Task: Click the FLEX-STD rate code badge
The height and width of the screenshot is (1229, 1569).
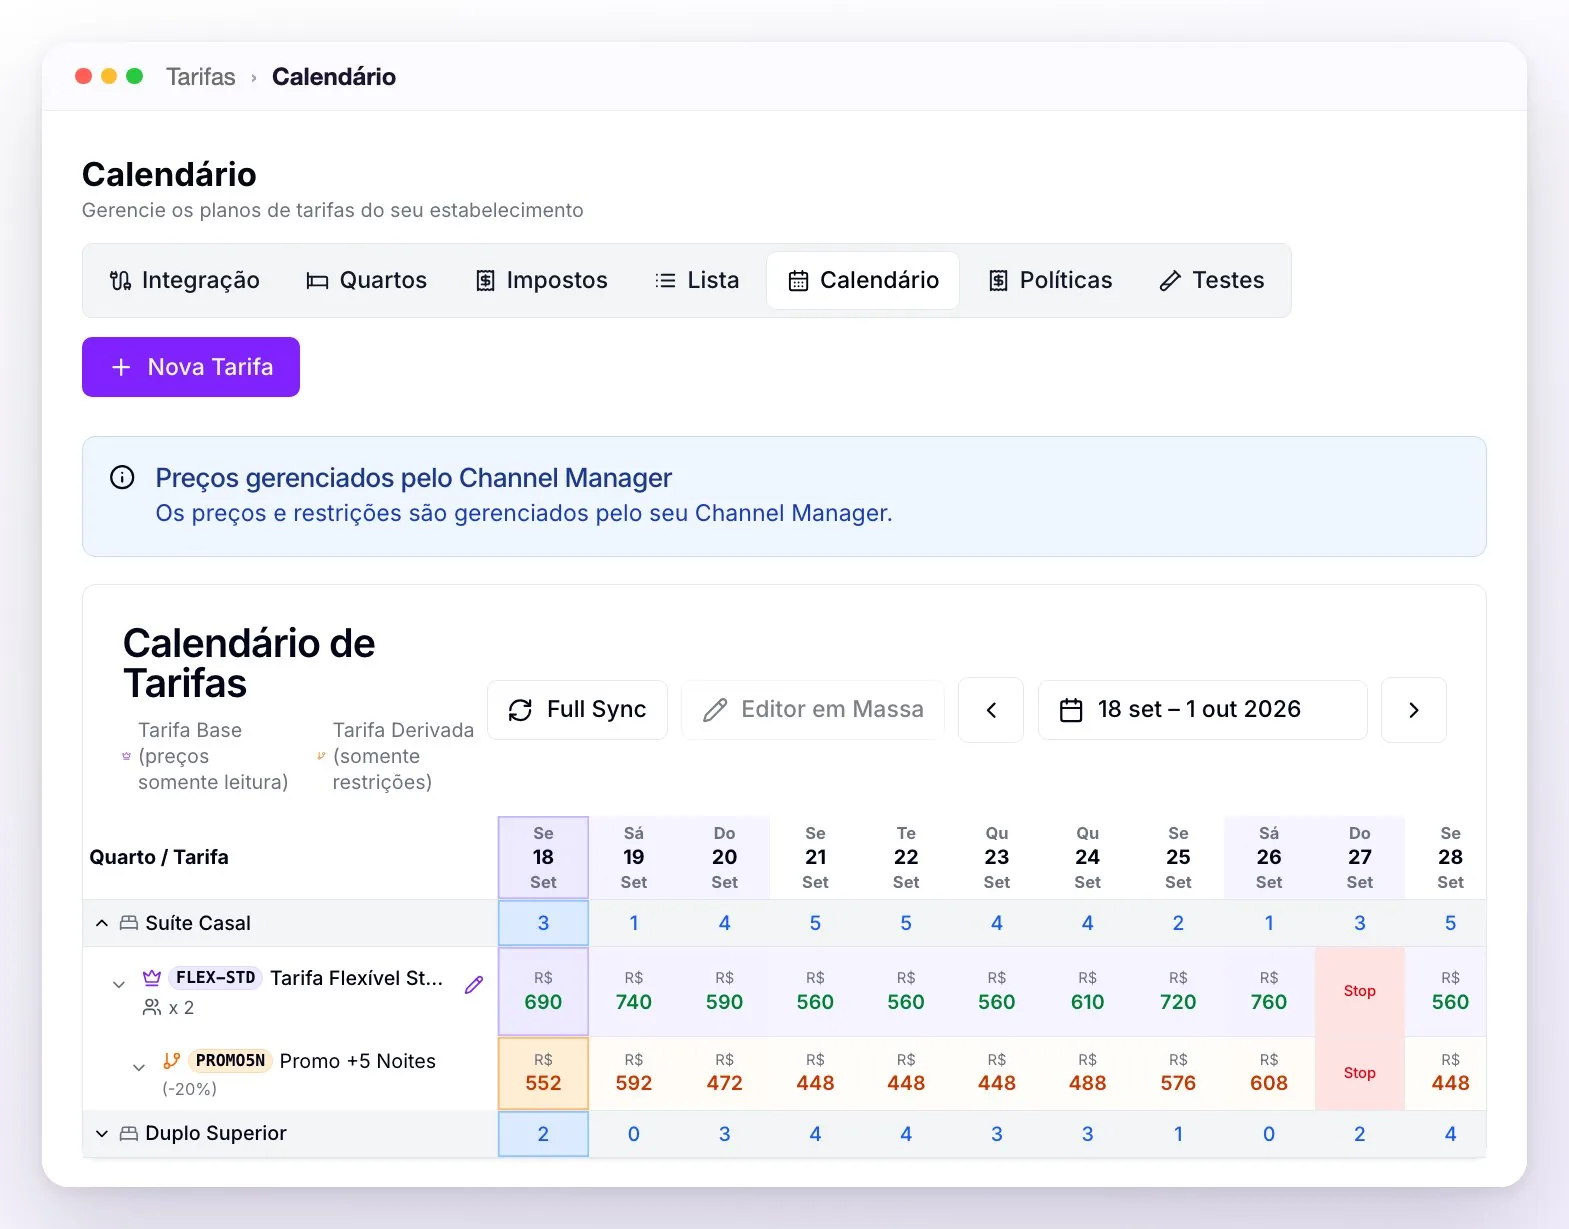Action: pos(216,978)
